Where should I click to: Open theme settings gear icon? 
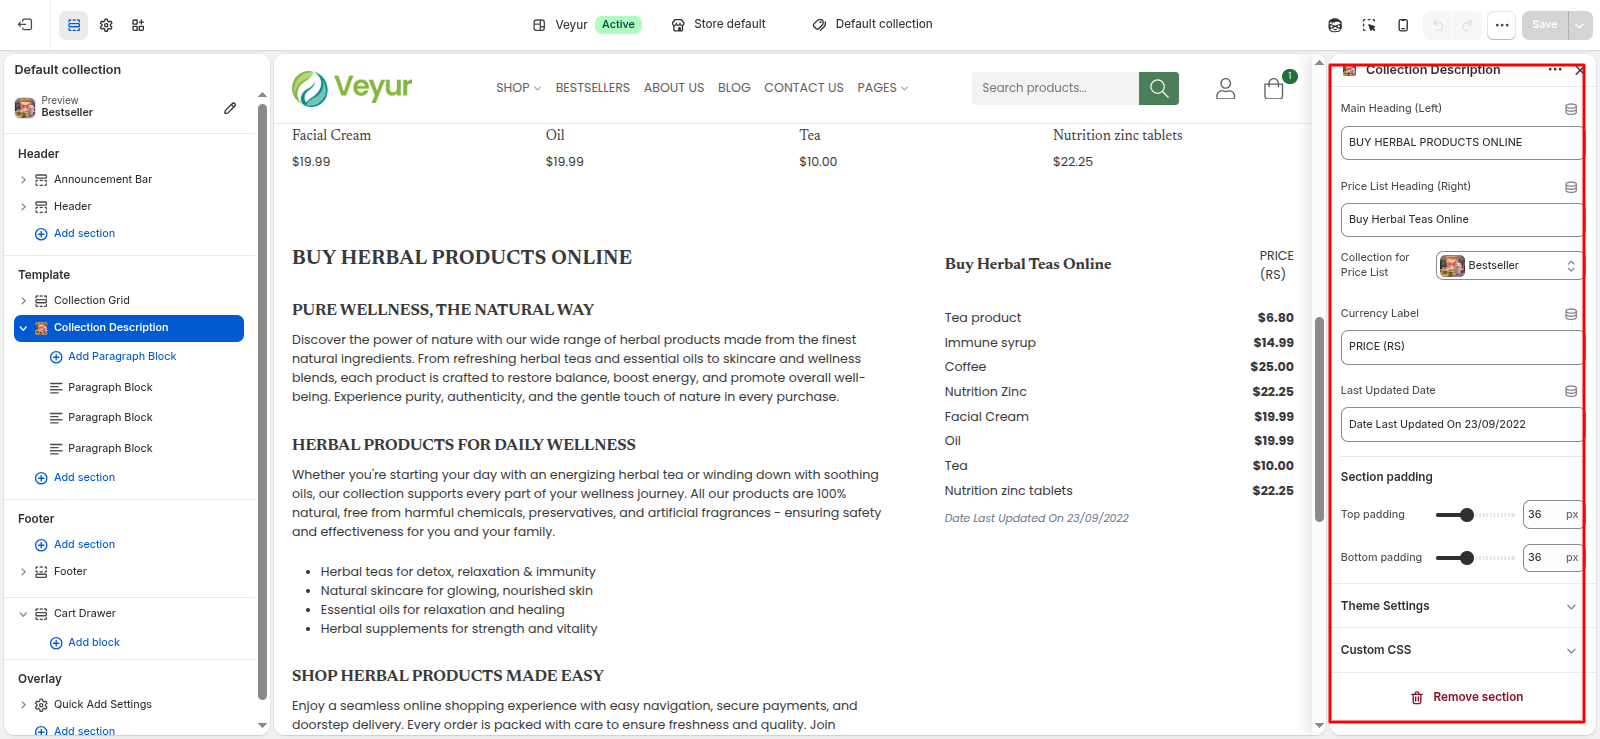[106, 25]
